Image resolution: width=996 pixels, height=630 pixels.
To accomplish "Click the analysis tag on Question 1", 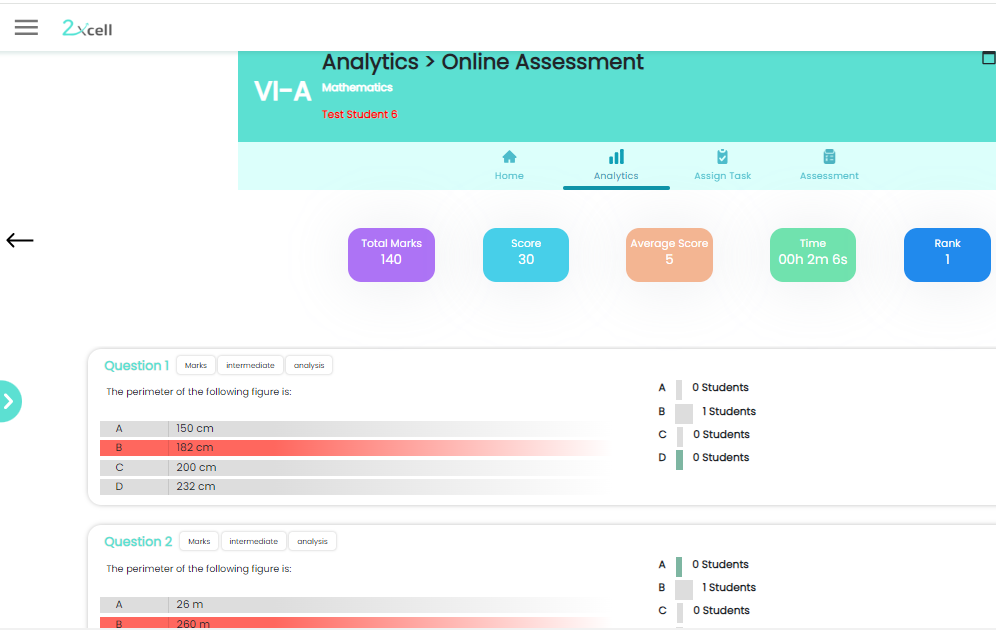I will 309,366.
